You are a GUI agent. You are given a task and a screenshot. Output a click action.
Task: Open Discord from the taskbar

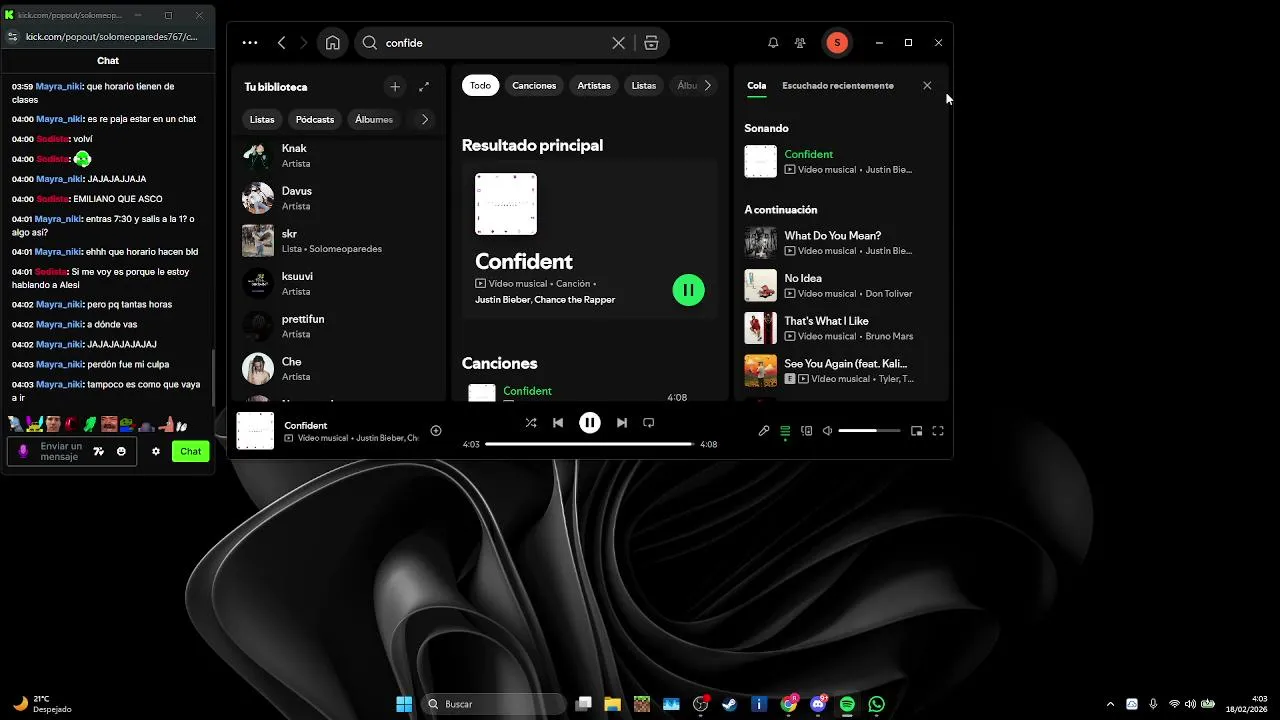pos(818,704)
